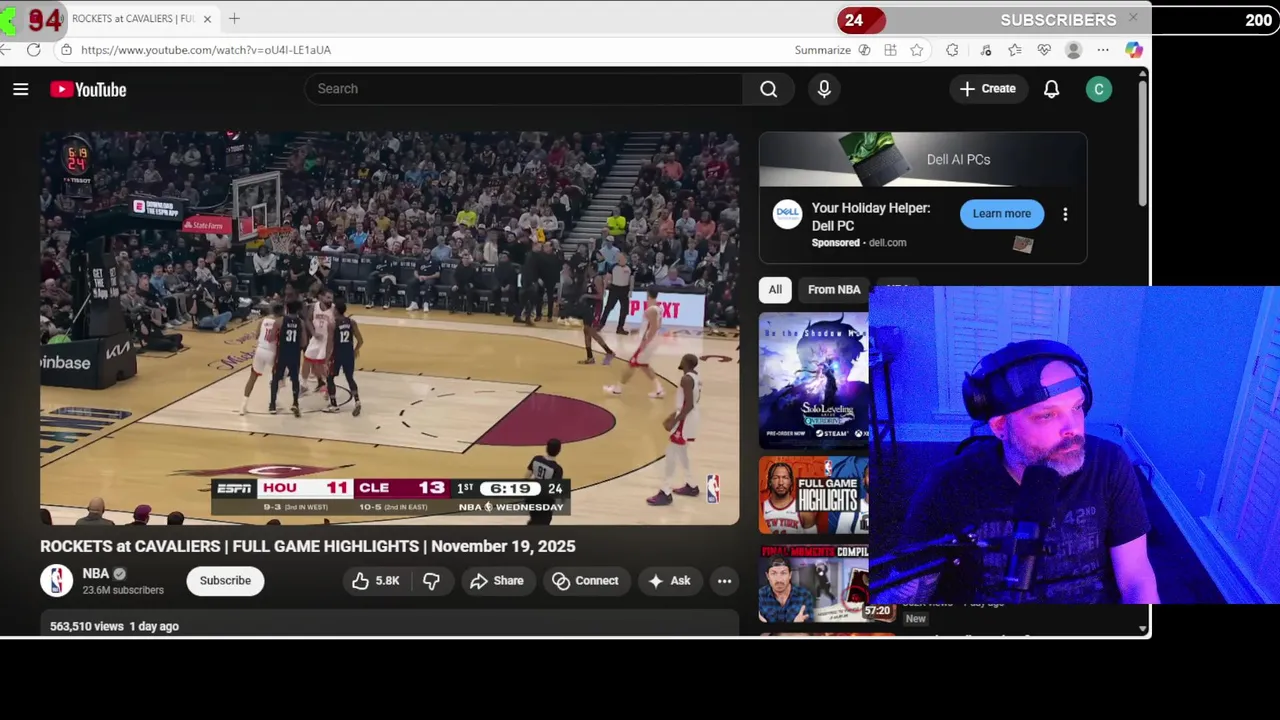Open the Solo Leveling recommended thumbnail
The height and width of the screenshot is (720, 1280).
click(814, 380)
